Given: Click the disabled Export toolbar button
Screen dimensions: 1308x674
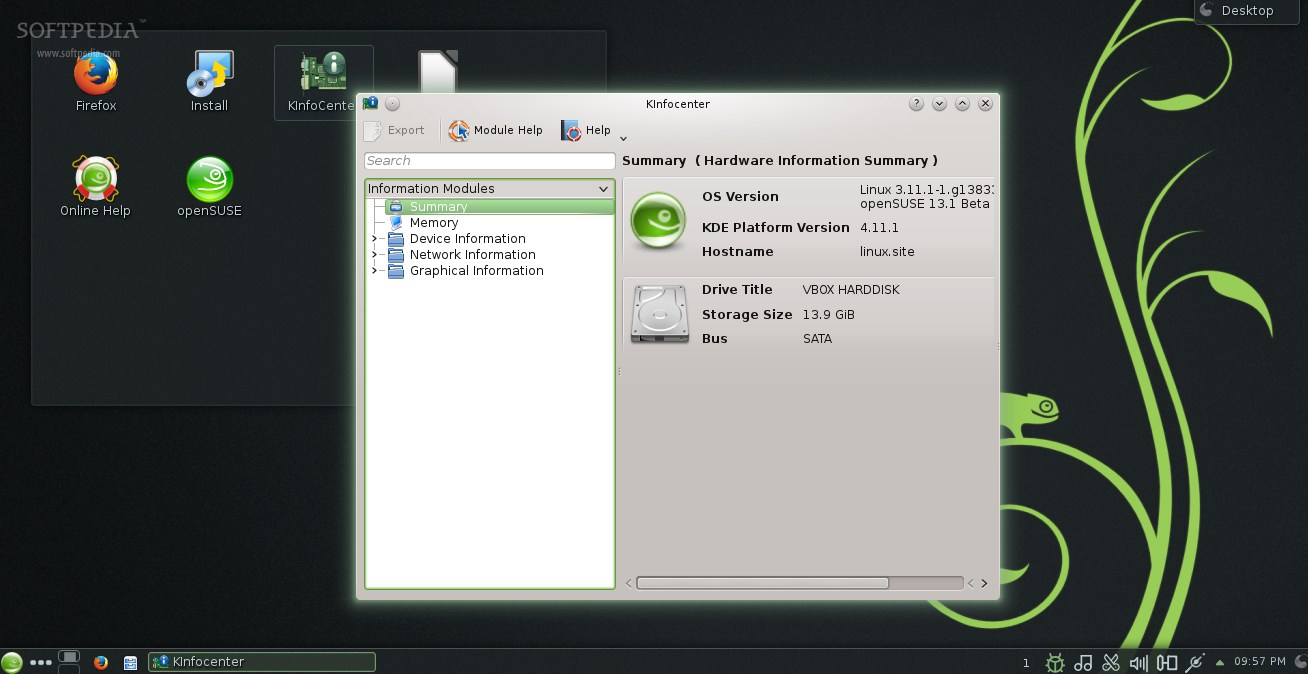Looking at the screenshot, I should coord(394,130).
